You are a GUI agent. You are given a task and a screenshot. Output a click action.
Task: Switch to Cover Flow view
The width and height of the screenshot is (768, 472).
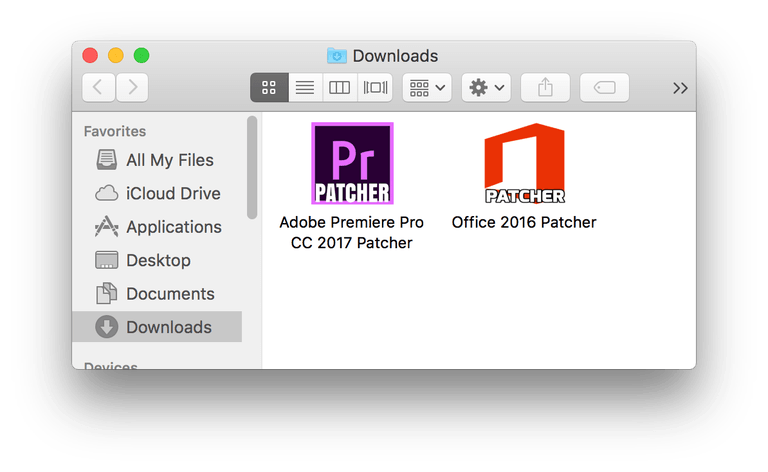375,87
